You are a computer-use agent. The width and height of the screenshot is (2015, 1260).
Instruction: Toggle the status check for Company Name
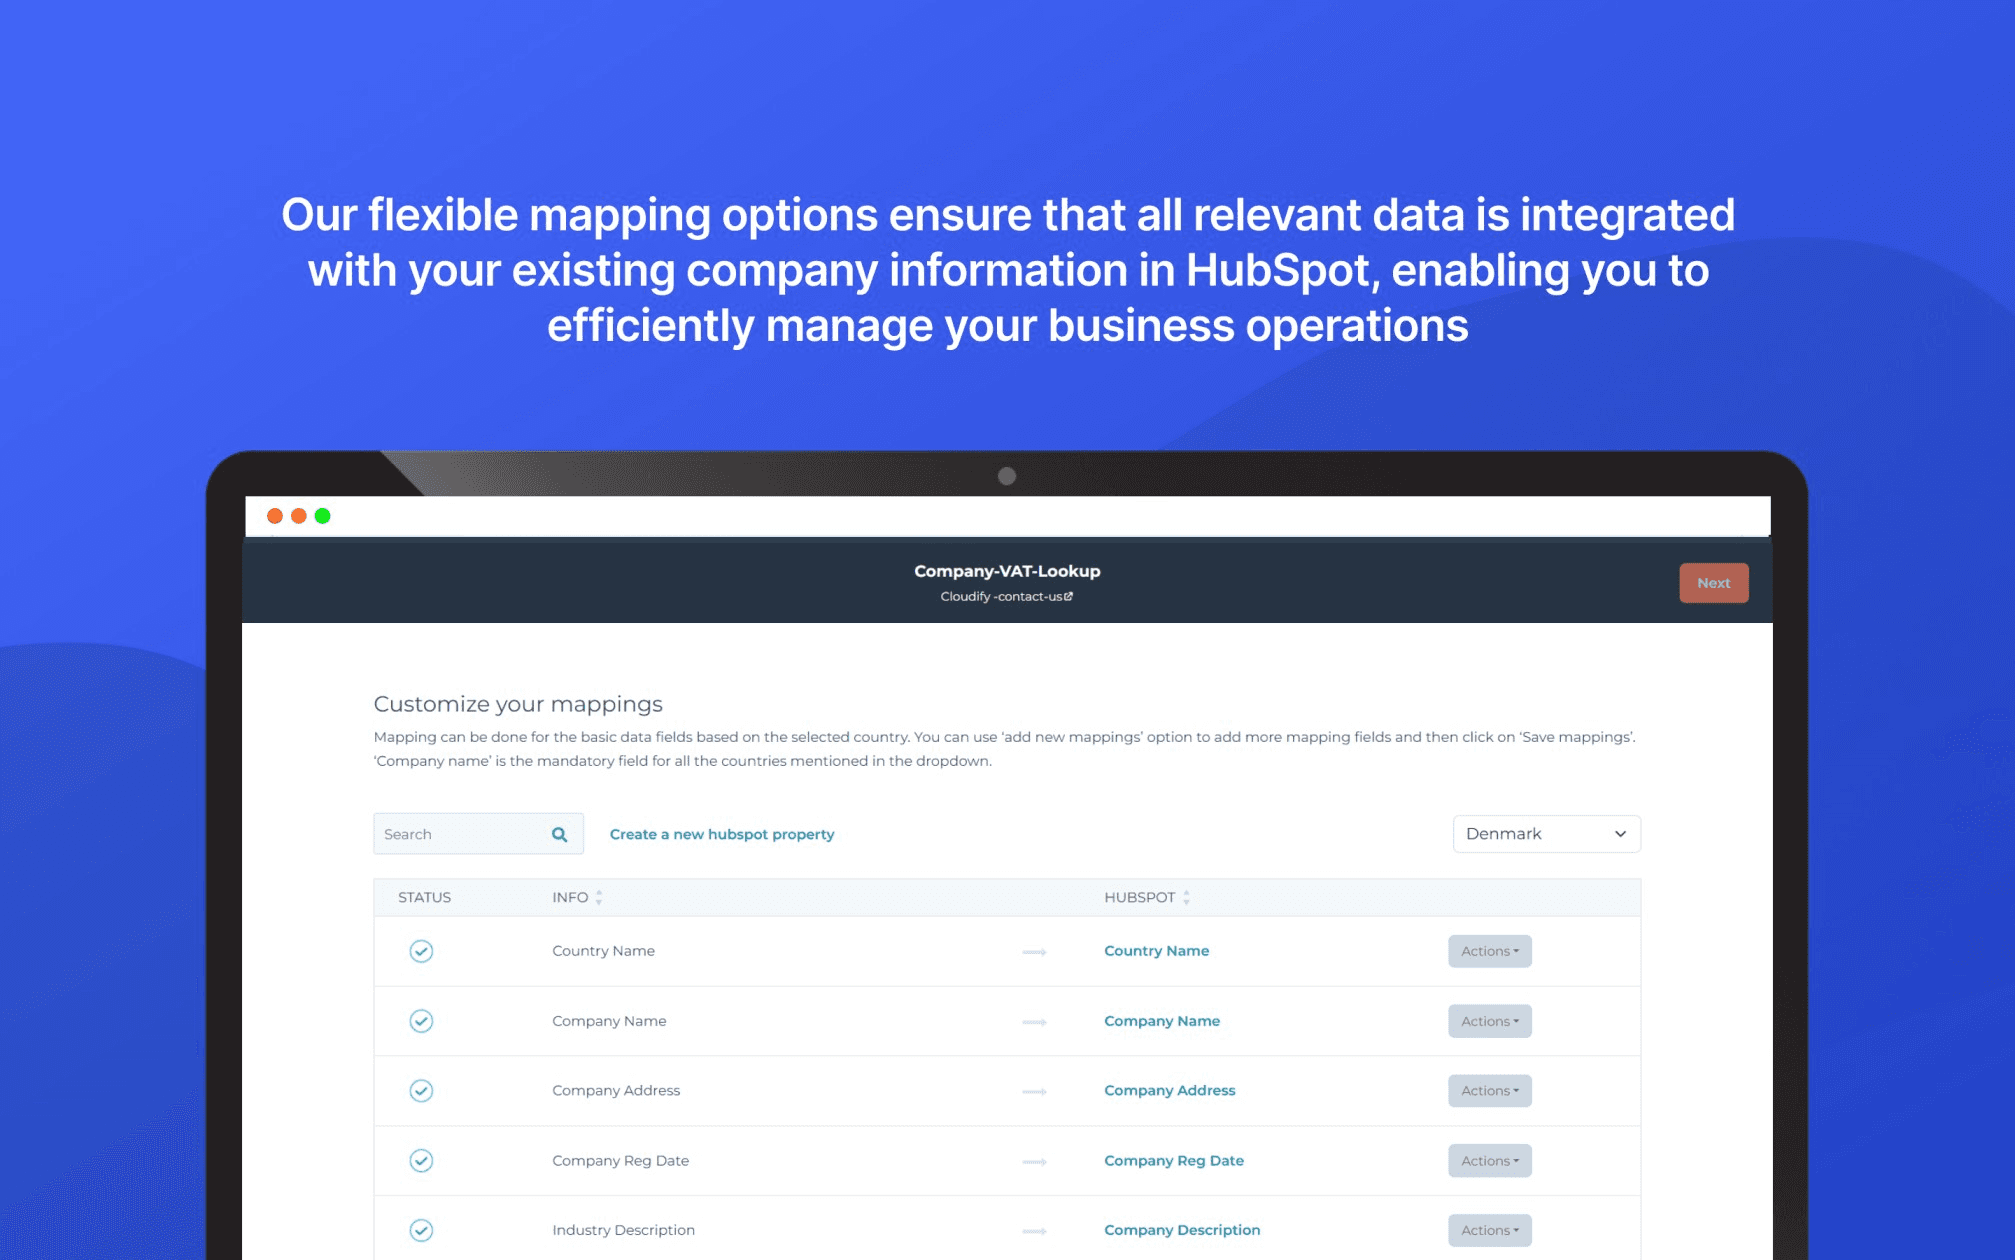[421, 1021]
